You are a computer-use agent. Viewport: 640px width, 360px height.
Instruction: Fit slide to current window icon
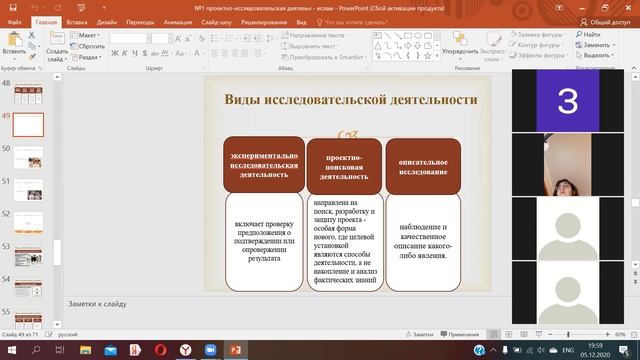(x=634, y=334)
